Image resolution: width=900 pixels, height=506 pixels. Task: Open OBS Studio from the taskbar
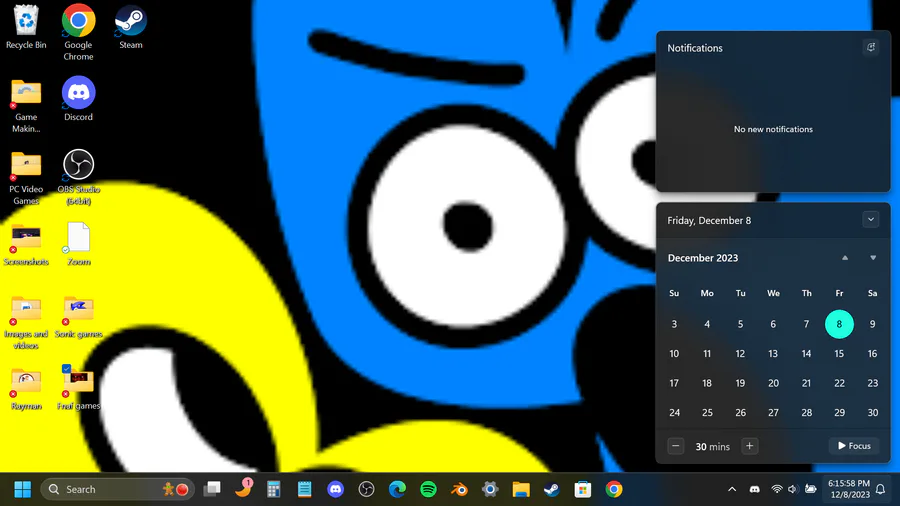coord(366,489)
